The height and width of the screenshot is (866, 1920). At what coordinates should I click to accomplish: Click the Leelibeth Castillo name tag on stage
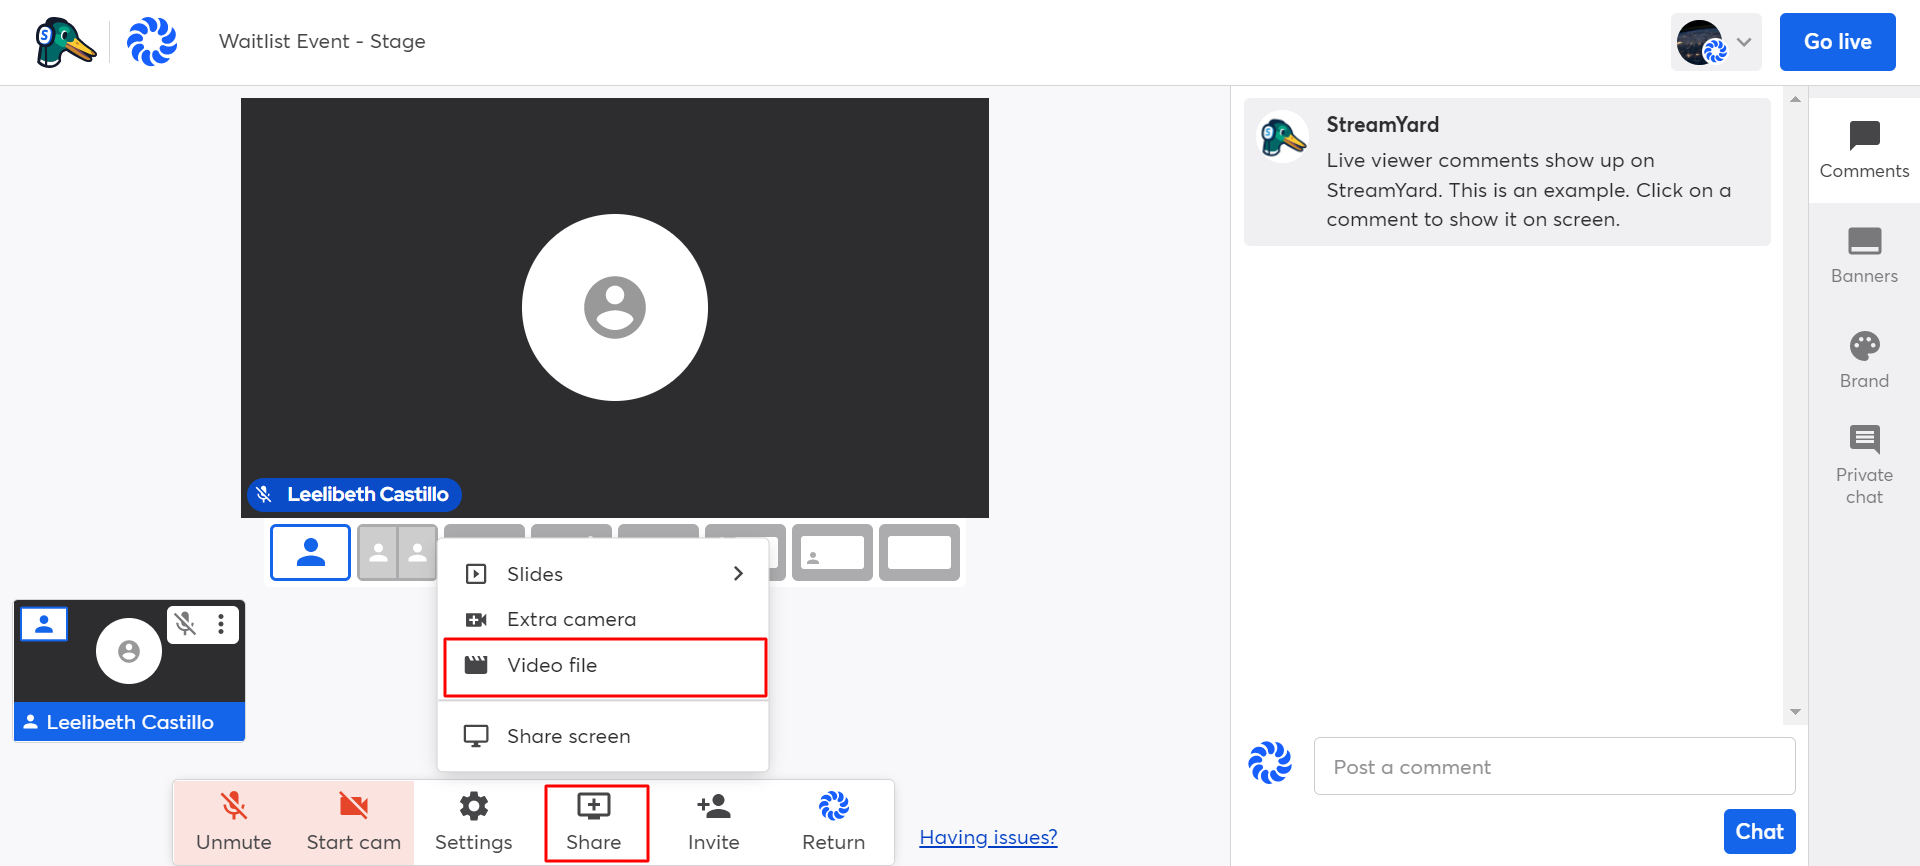(354, 494)
